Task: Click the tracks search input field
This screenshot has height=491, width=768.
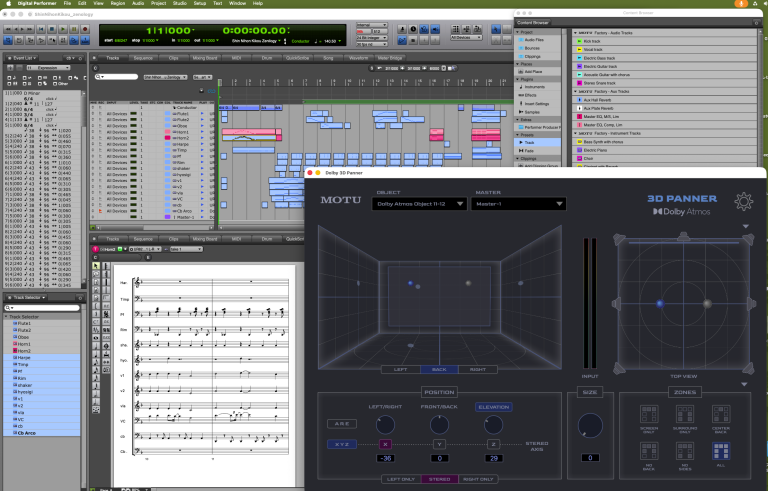Action: tap(117, 77)
